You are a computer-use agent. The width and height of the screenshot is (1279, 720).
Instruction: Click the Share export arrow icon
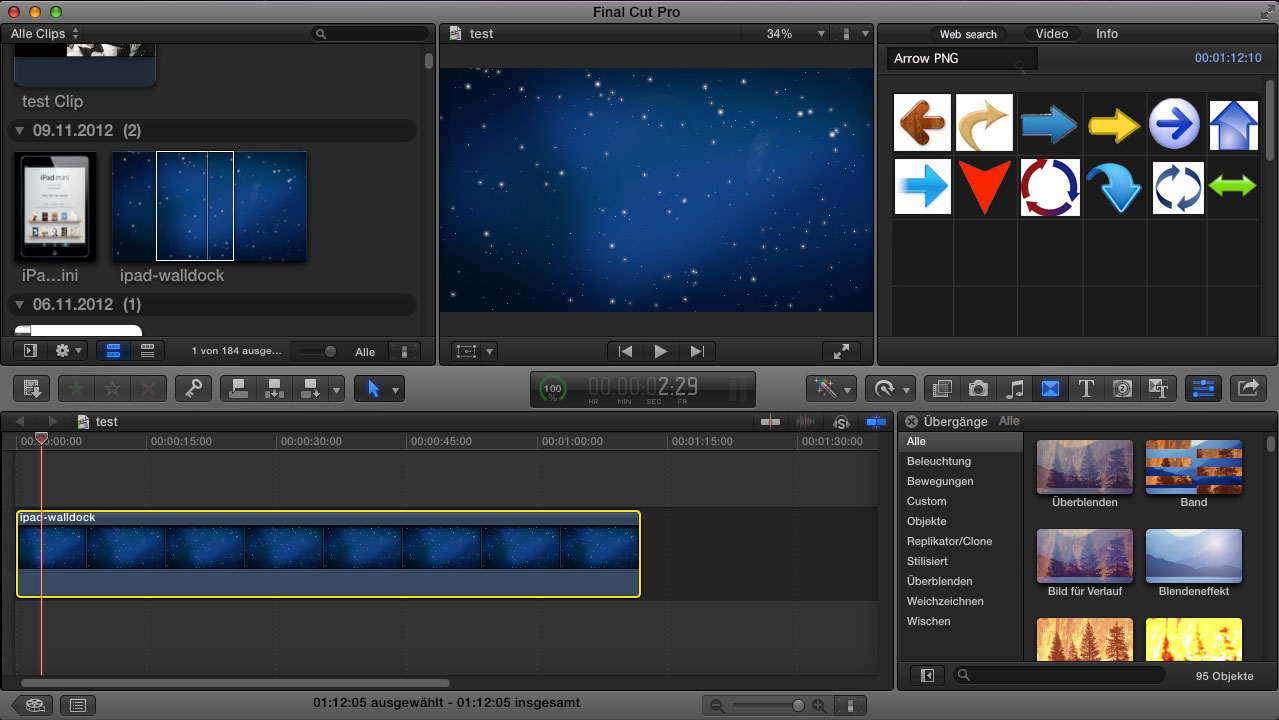[x=1248, y=388]
